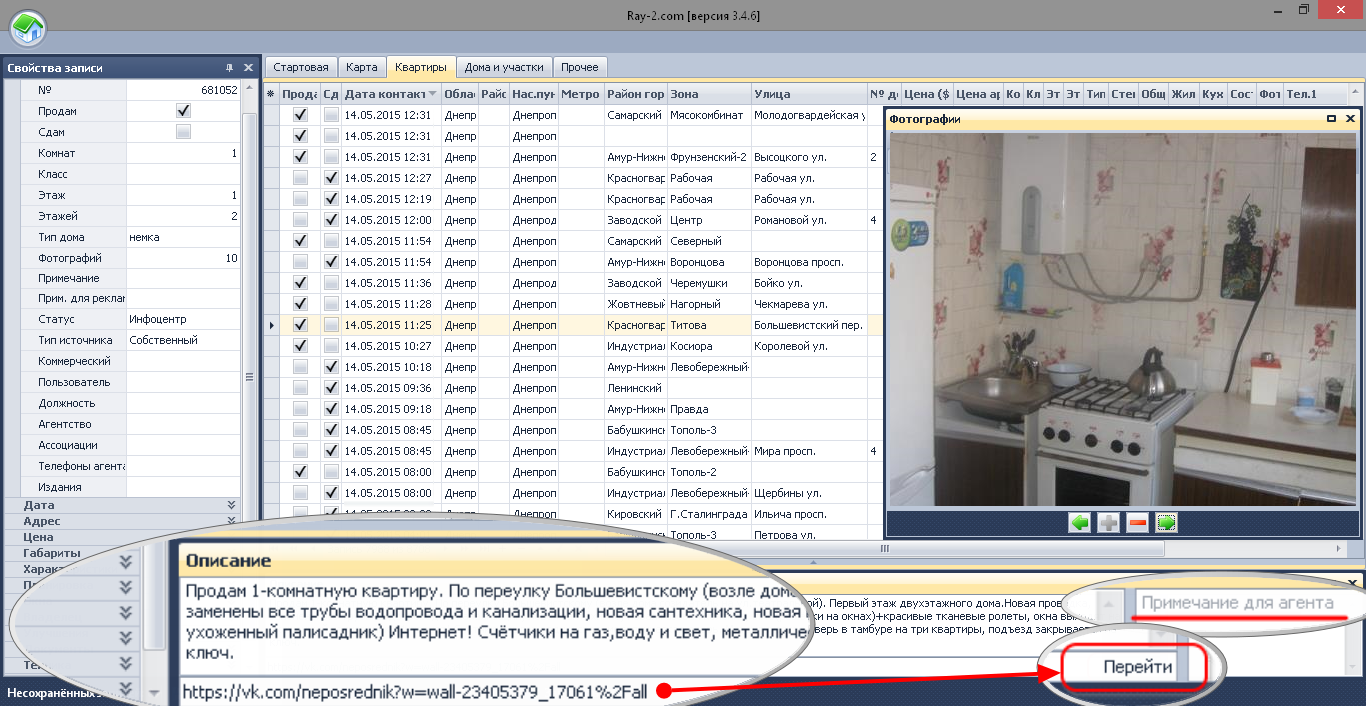Maximize the Фотографии panel

click(1331, 119)
